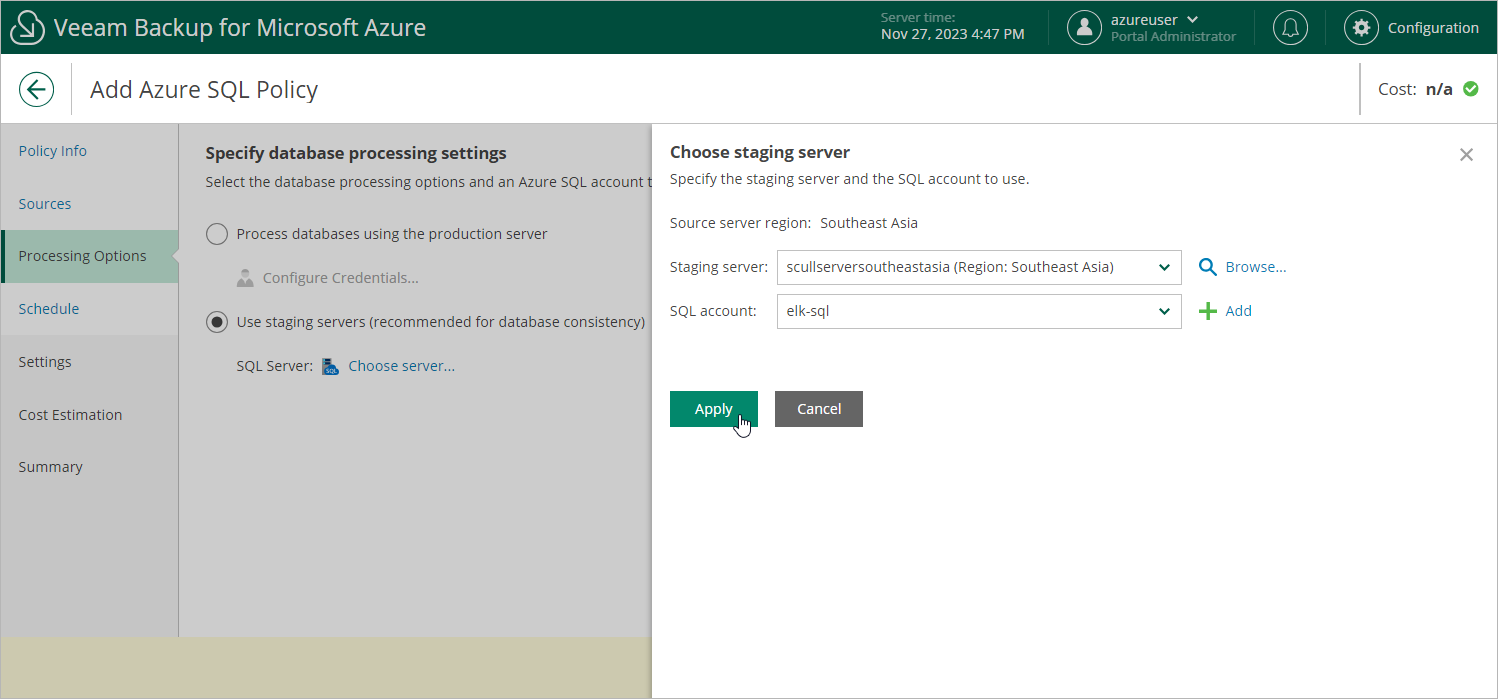Screen dimensions: 1498x699
Task: Select Use staging servers option
Action: (216, 322)
